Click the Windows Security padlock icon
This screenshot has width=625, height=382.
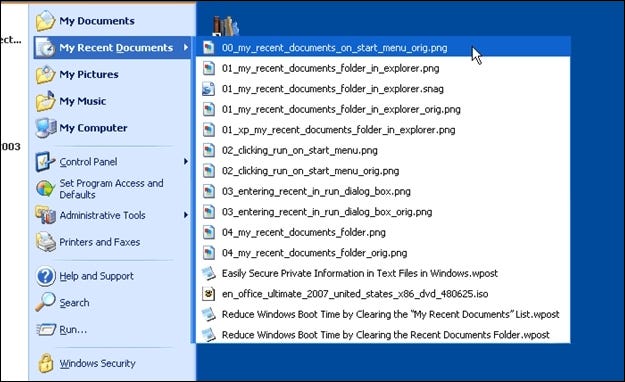pyautogui.click(x=46, y=363)
